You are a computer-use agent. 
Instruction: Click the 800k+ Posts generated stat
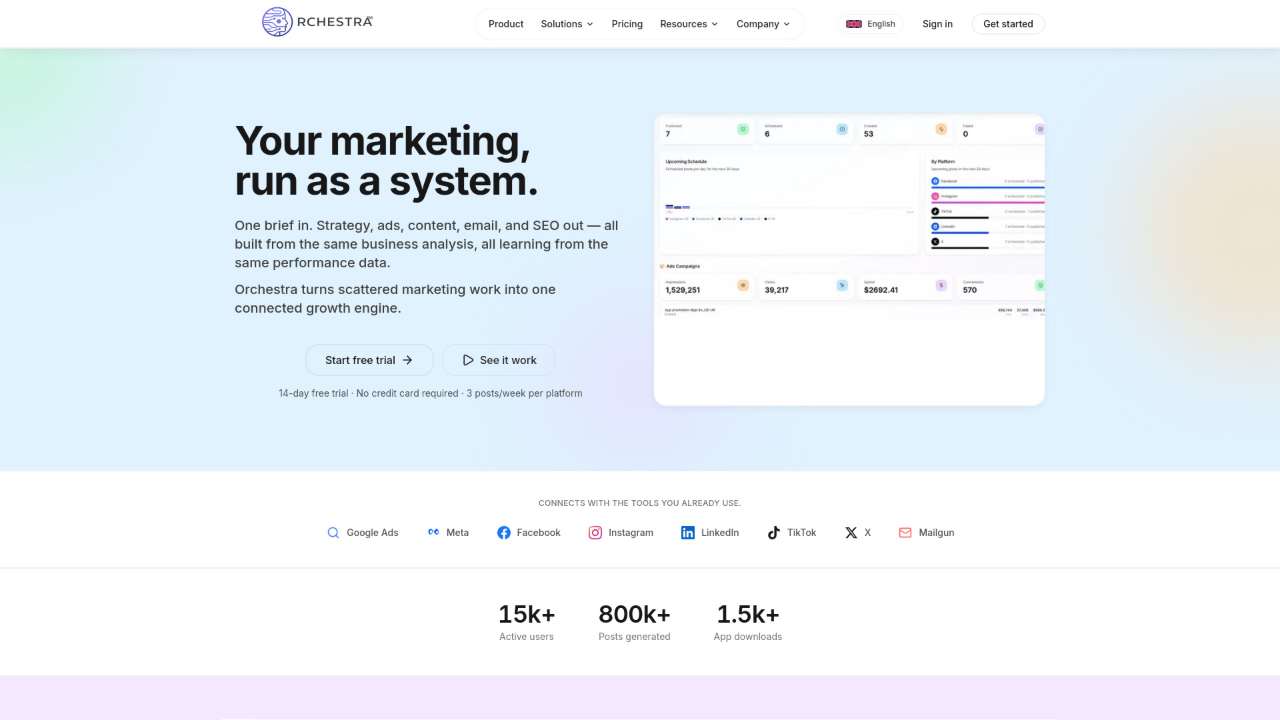point(634,622)
